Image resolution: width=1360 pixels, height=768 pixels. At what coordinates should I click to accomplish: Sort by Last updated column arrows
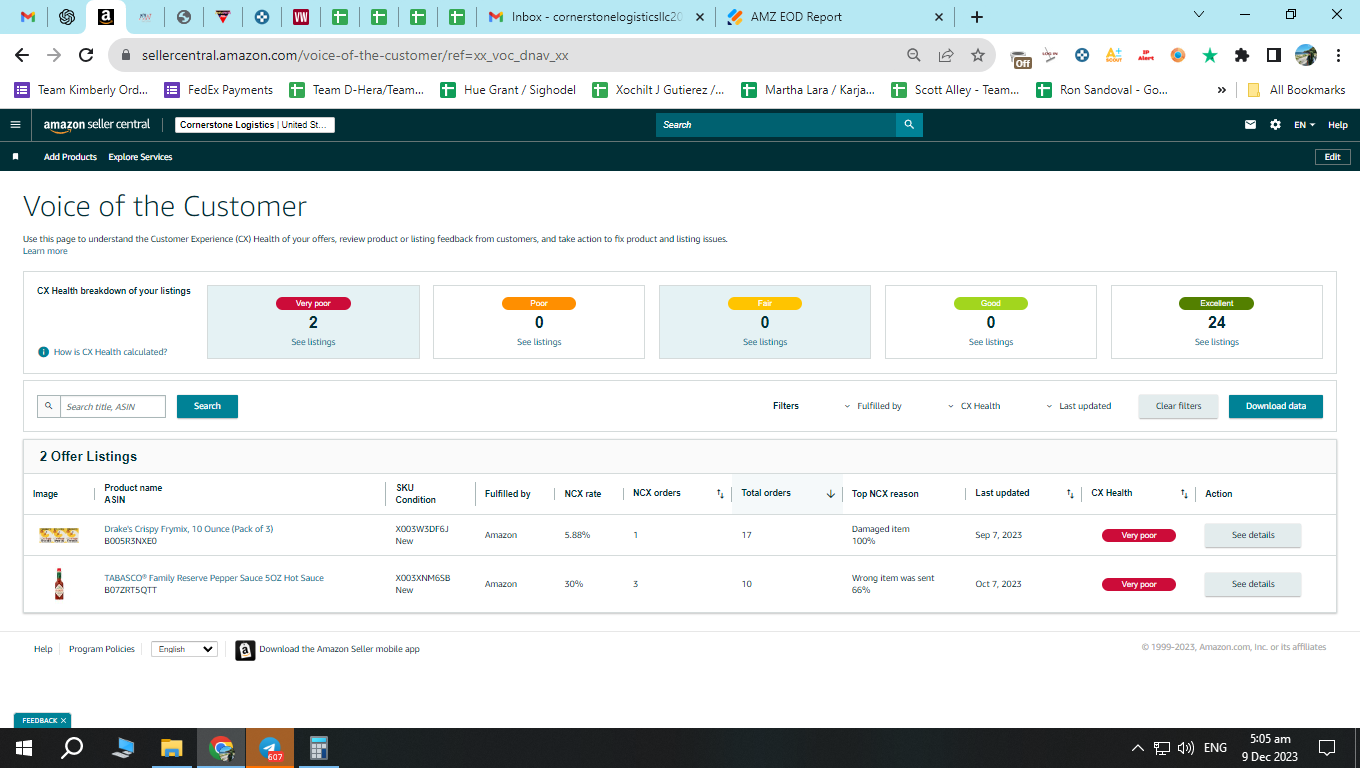pos(1070,494)
